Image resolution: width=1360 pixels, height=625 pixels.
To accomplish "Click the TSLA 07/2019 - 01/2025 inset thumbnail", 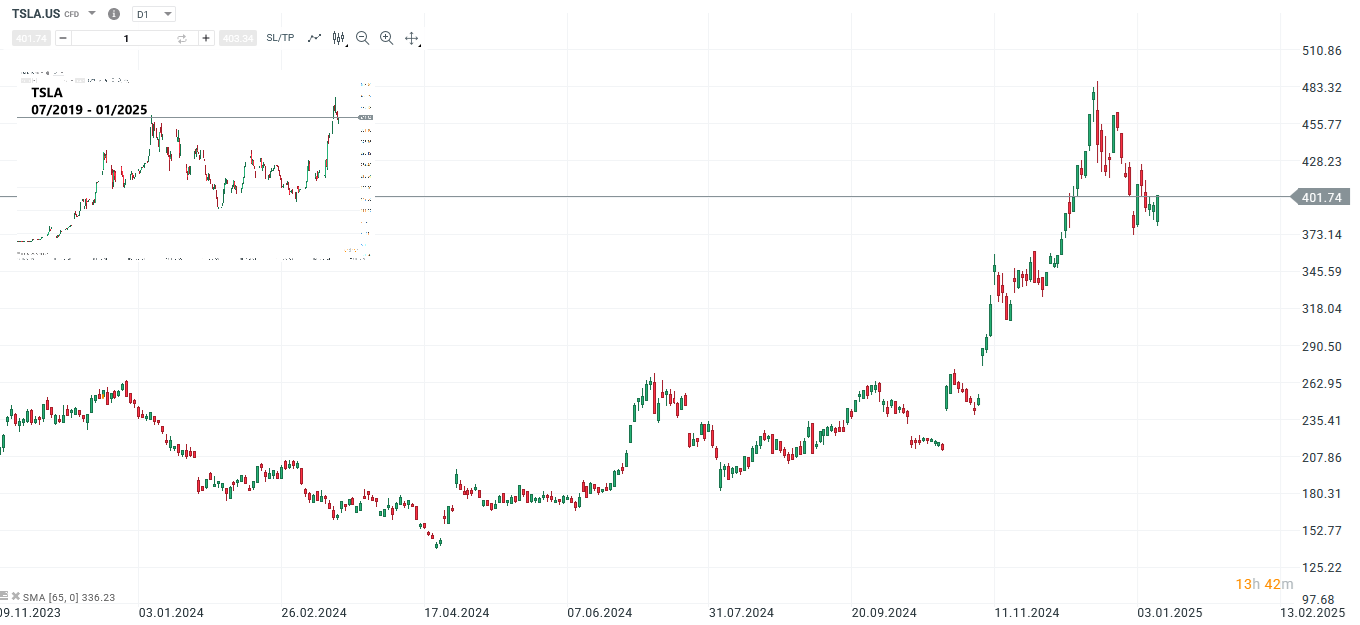I will (x=195, y=165).
